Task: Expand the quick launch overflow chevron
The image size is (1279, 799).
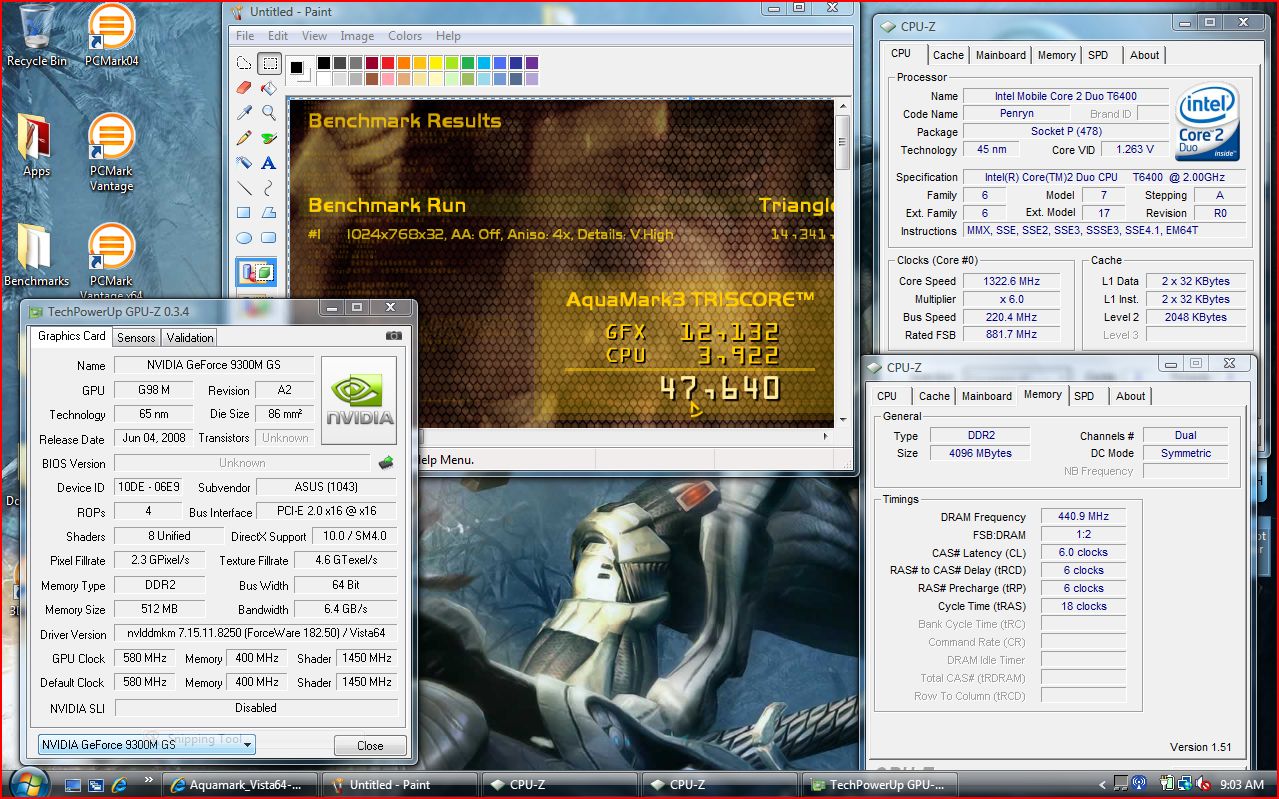Action: tap(149, 780)
